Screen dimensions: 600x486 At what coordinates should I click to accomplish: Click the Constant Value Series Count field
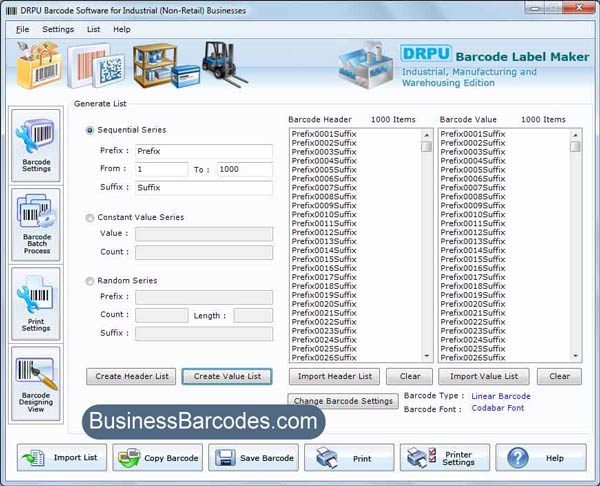click(x=204, y=252)
